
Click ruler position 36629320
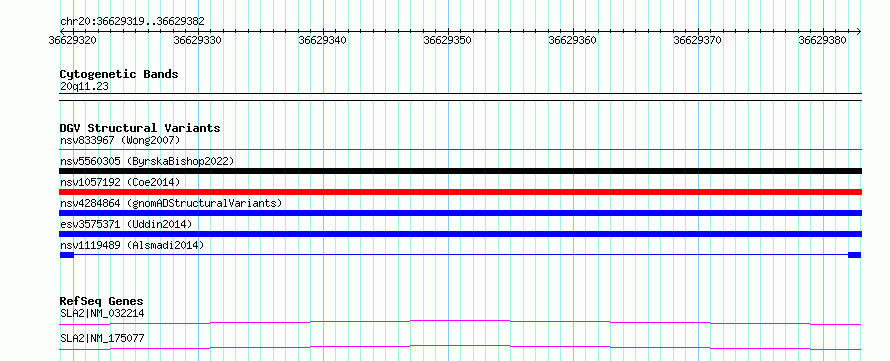pyautogui.click(x=73, y=40)
